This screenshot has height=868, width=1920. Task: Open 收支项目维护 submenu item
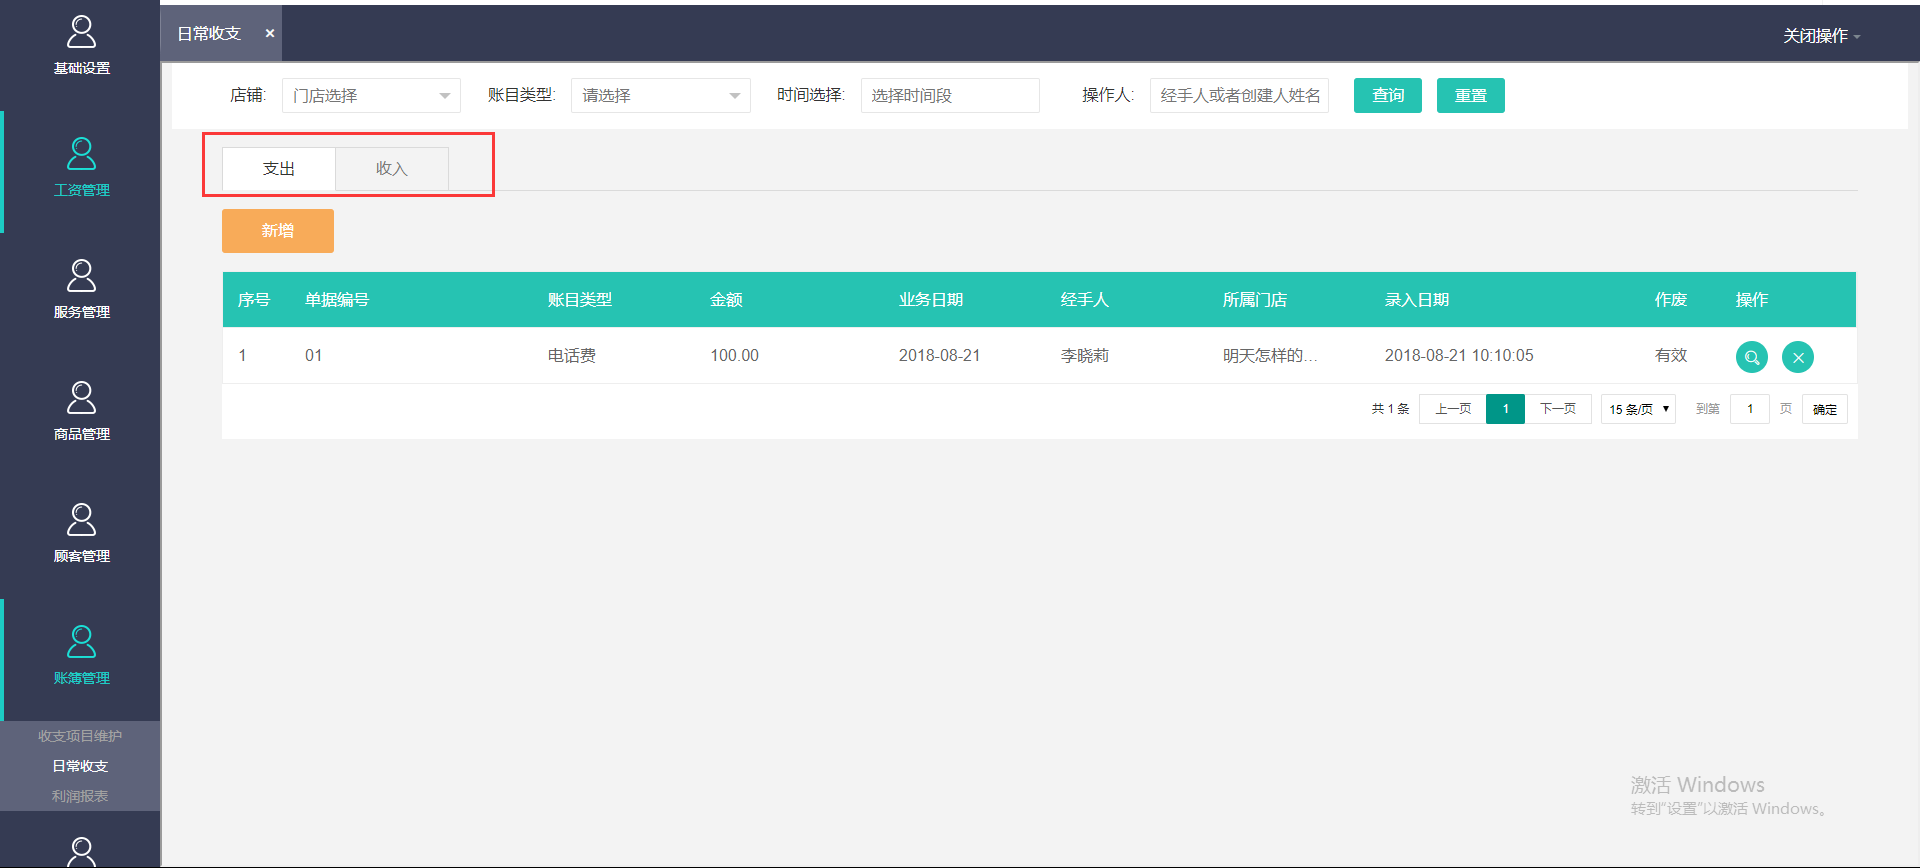[80, 736]
